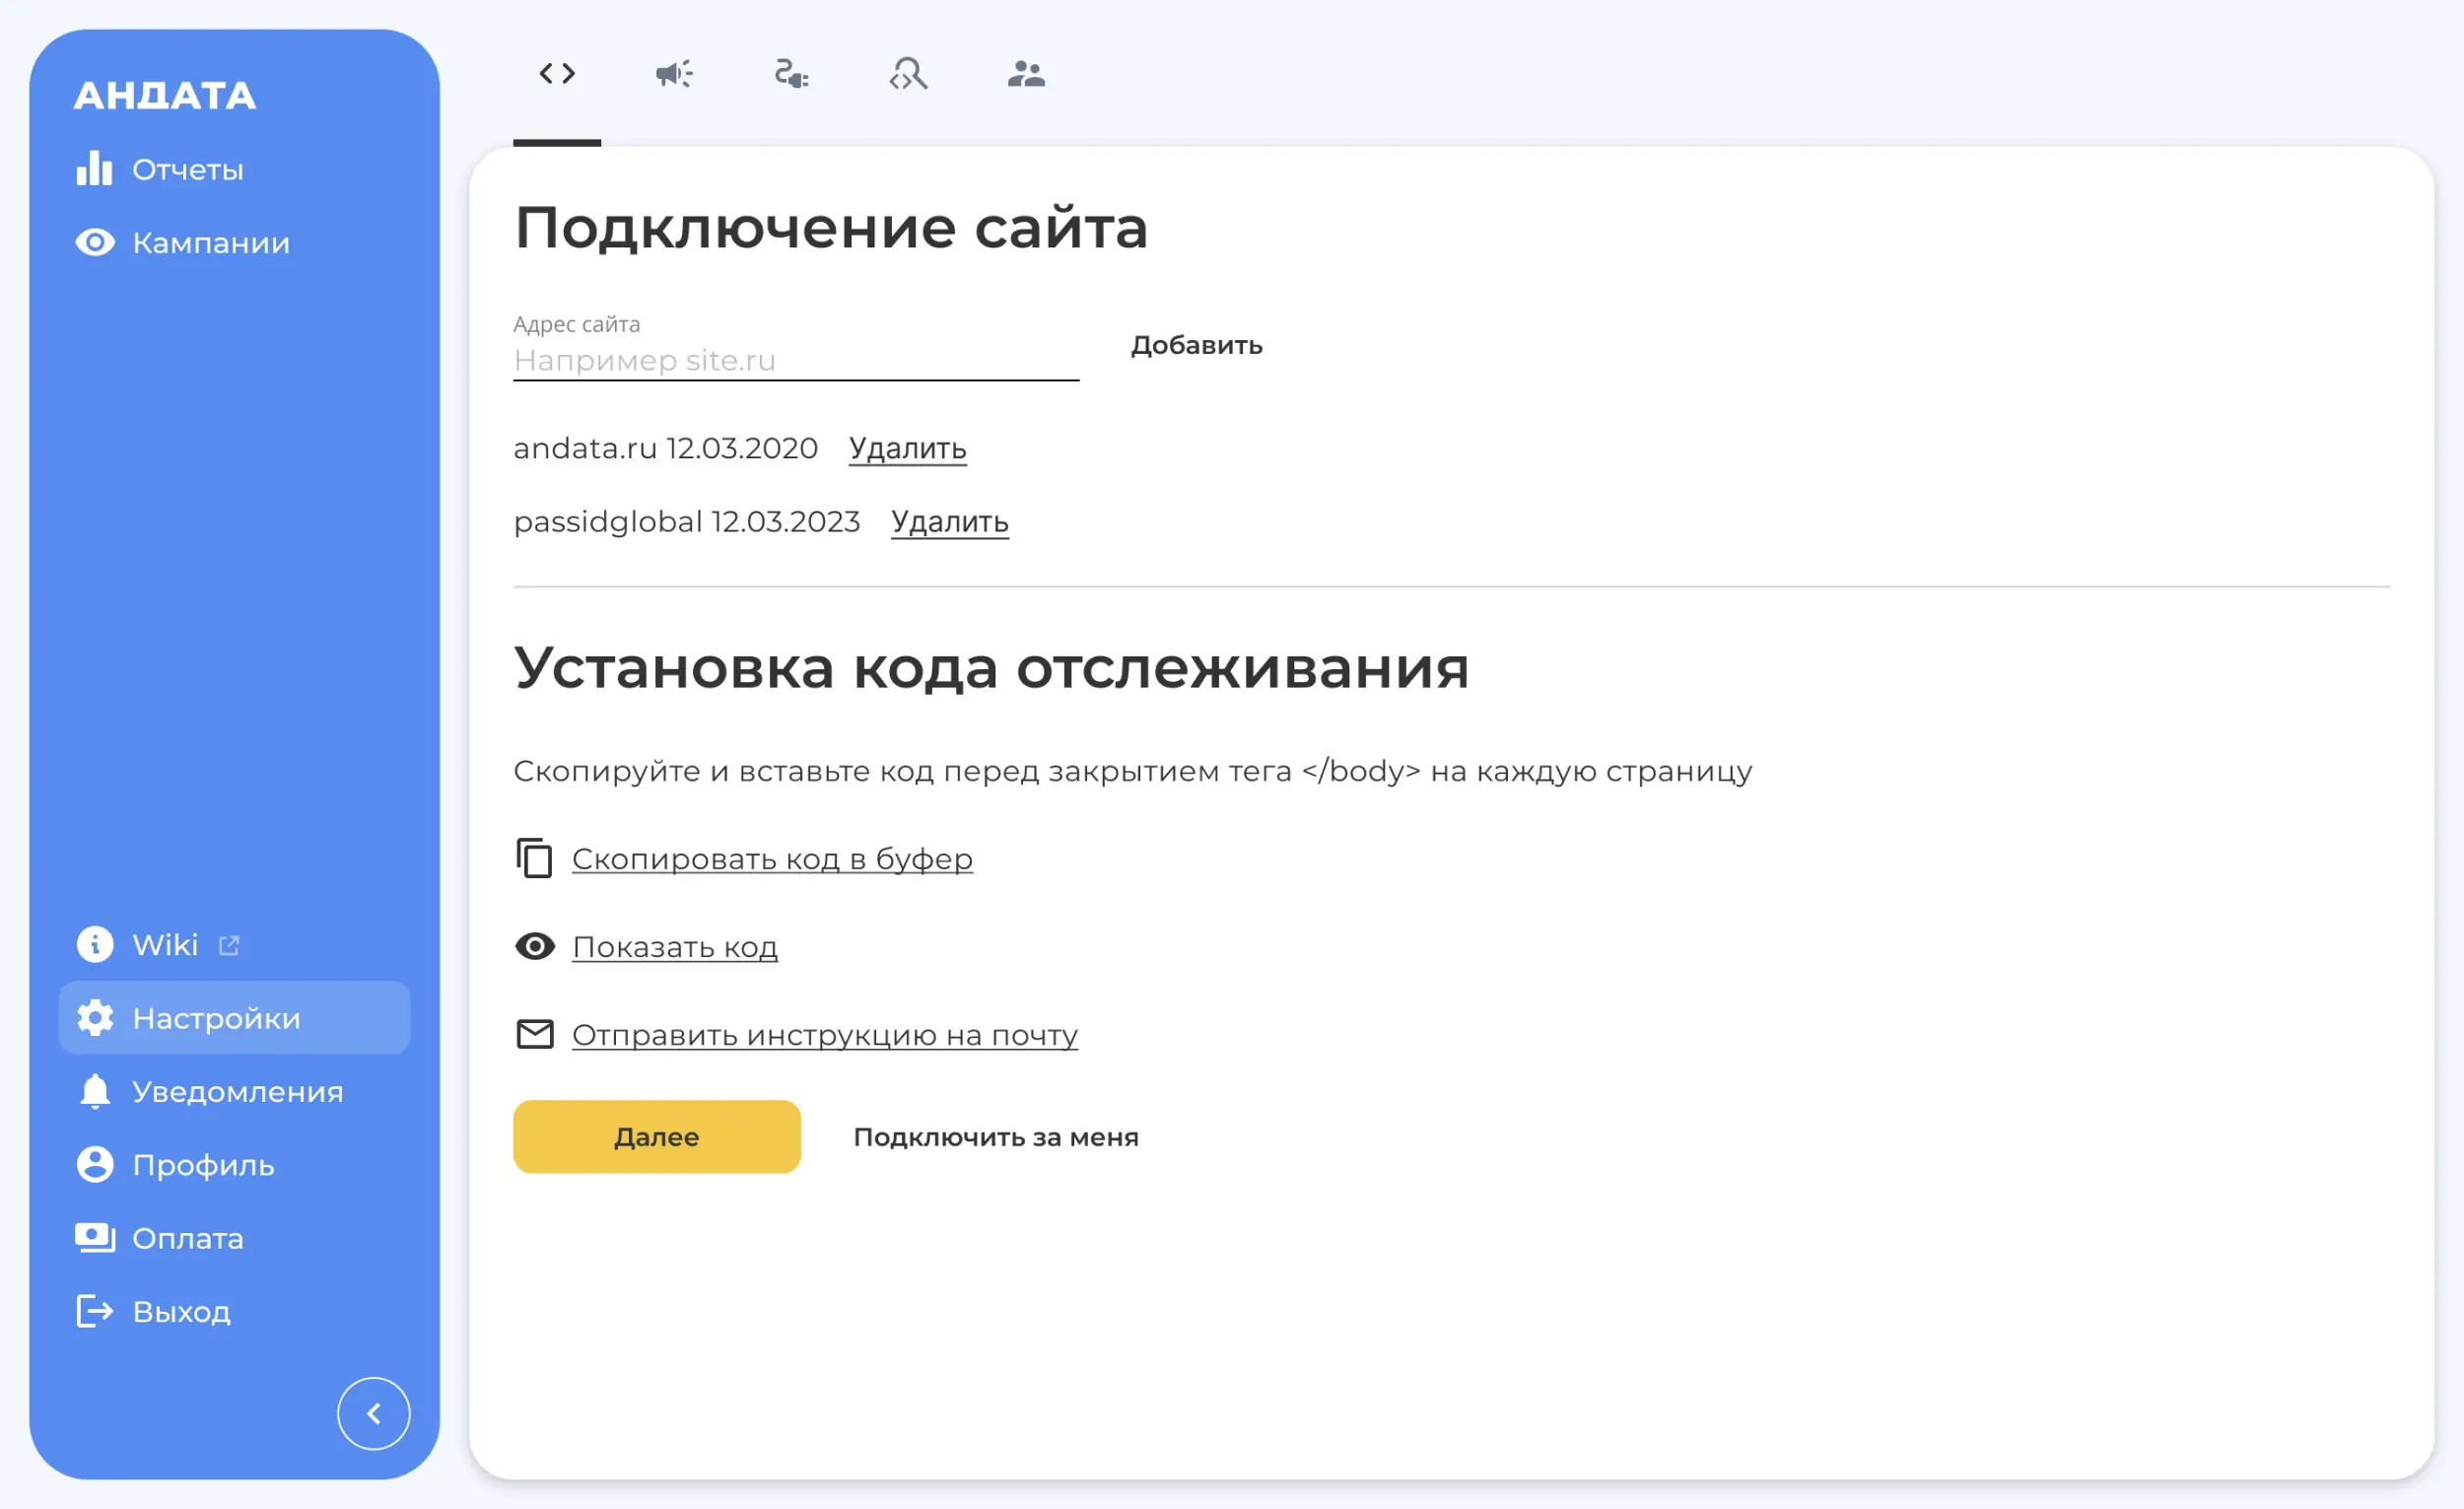Switch to the users group tab
The width and height of the screenshot is (2464, 1509).
tap(1026, 74)
